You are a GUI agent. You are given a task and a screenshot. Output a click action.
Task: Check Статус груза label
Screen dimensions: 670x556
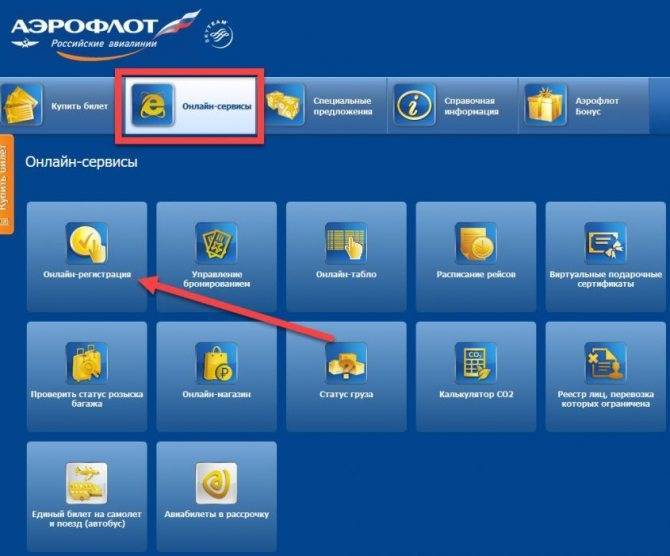346,394
